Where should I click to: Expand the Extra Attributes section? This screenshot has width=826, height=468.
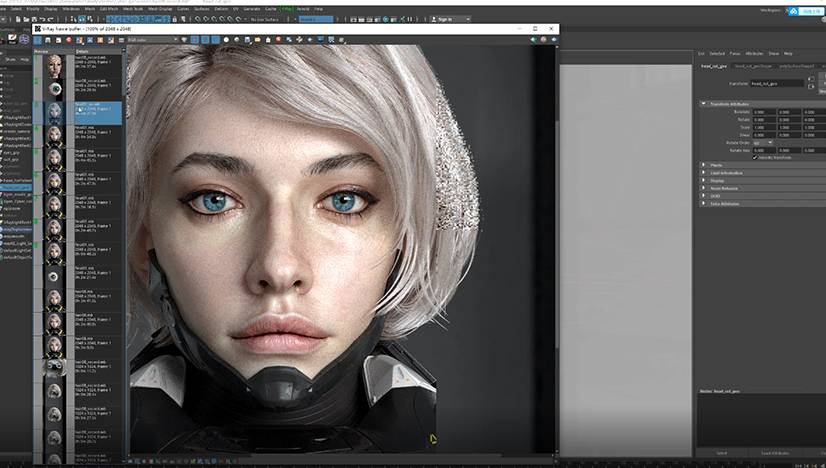[703, 203]
